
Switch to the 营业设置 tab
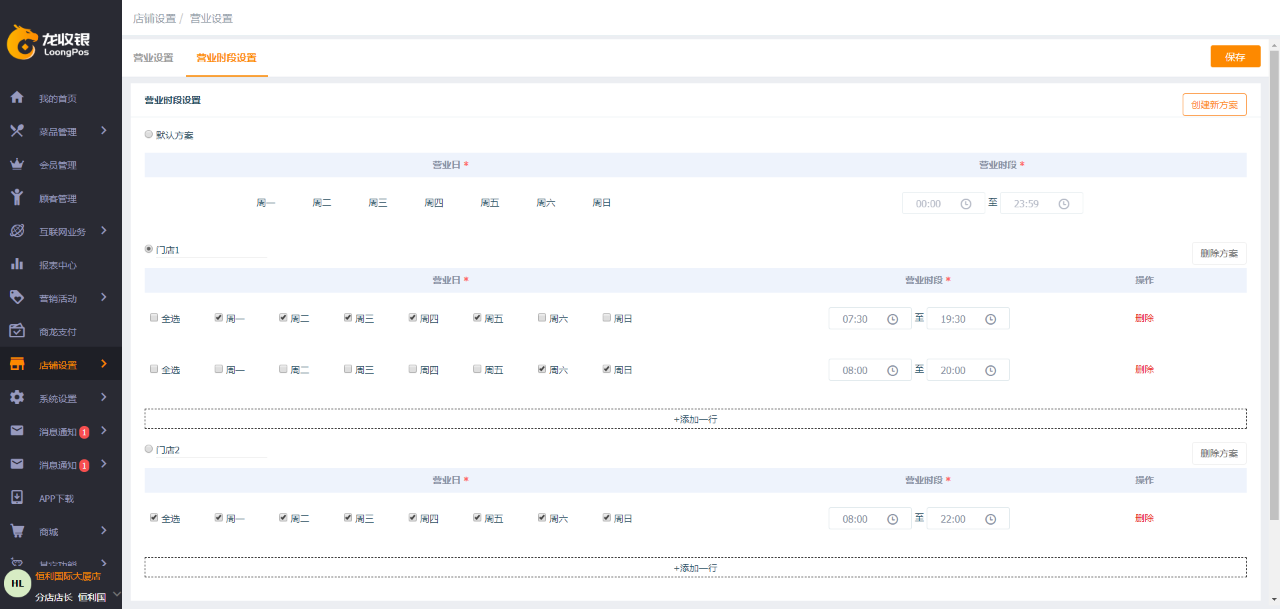tap(153, 58)
